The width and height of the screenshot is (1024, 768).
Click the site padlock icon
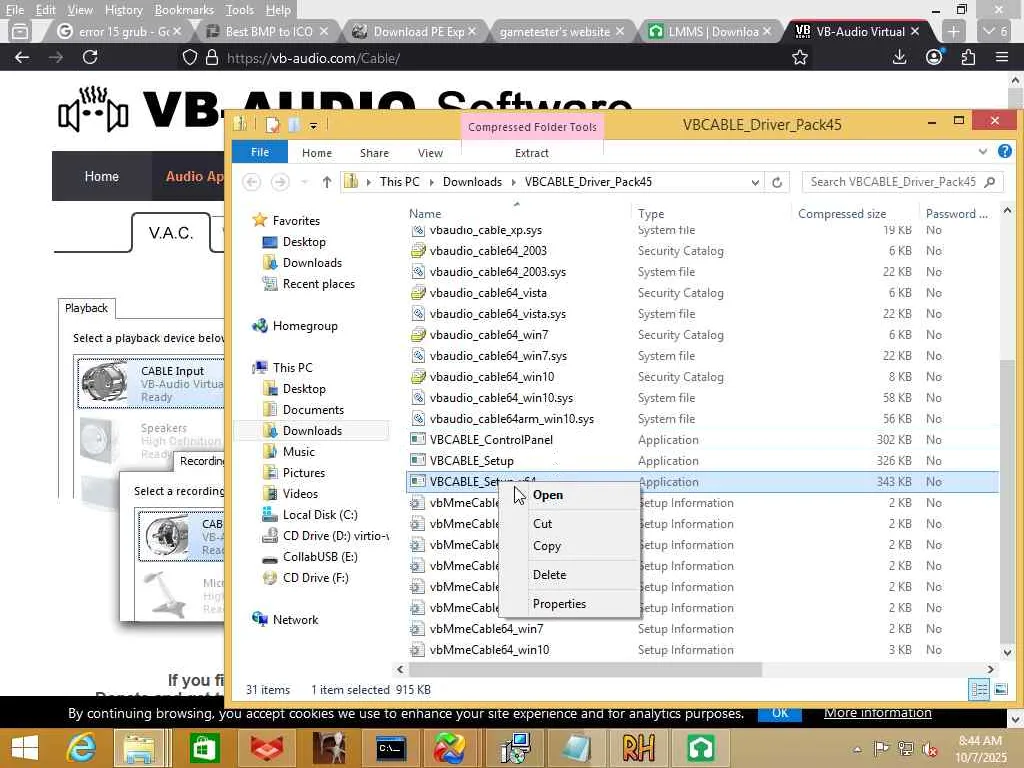pyautogui.click(x=212, y=57)
